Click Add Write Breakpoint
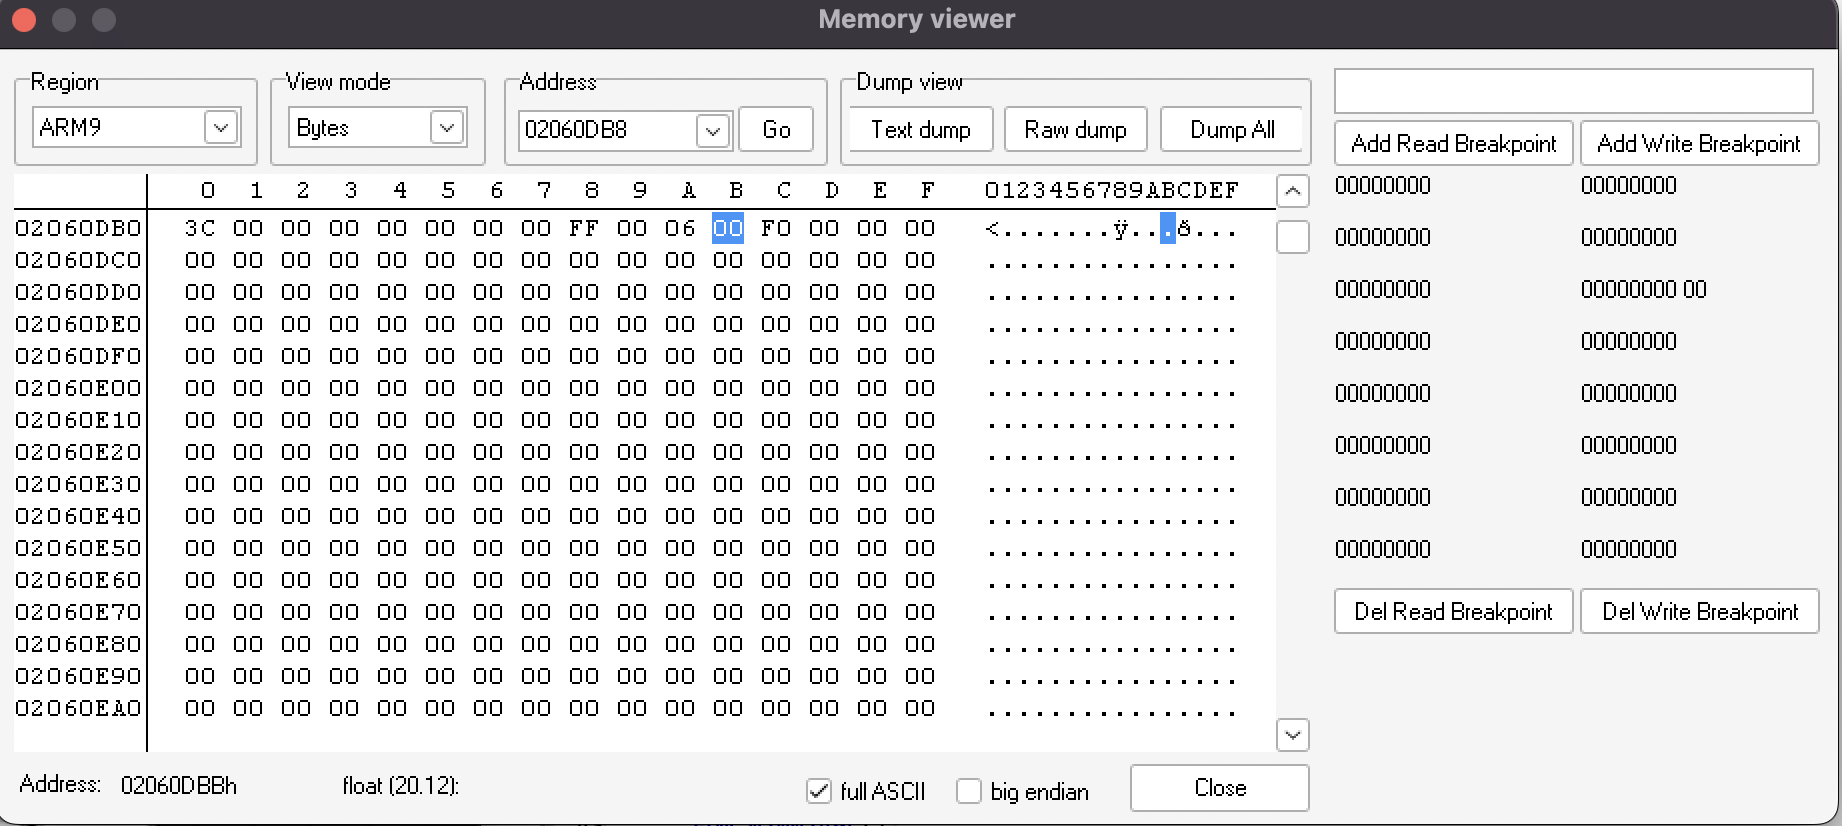Screen dimensions: 1842x826 tap(1698, 144)
